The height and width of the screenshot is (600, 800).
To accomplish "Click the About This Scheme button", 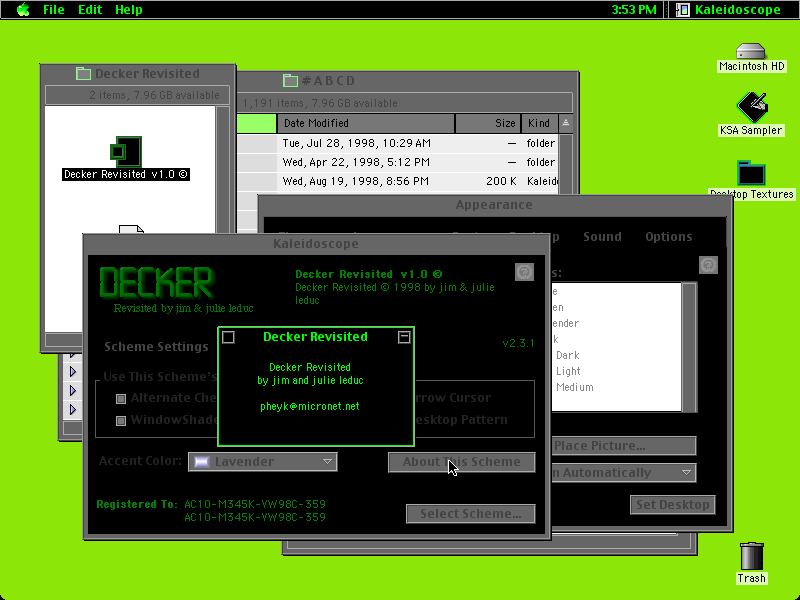I will tap(462, 462).
